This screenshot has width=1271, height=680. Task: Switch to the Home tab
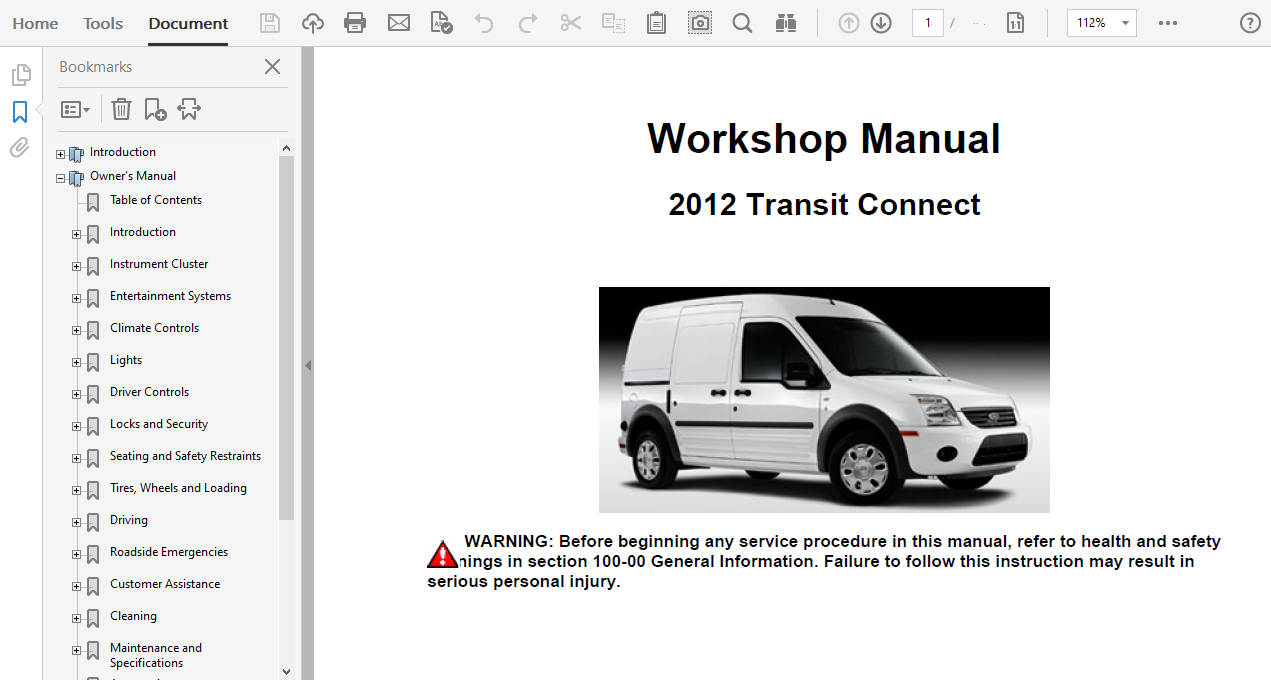point(35,23)
